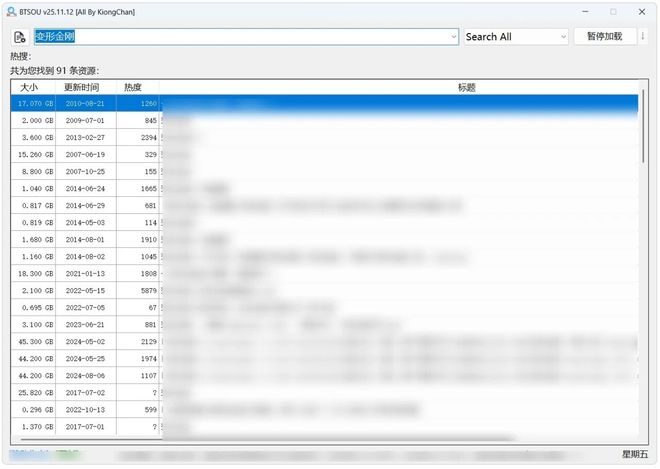Click the down-arrow sort icon at top right
This screenshot has height=469, width=660.
coord(640,37)
